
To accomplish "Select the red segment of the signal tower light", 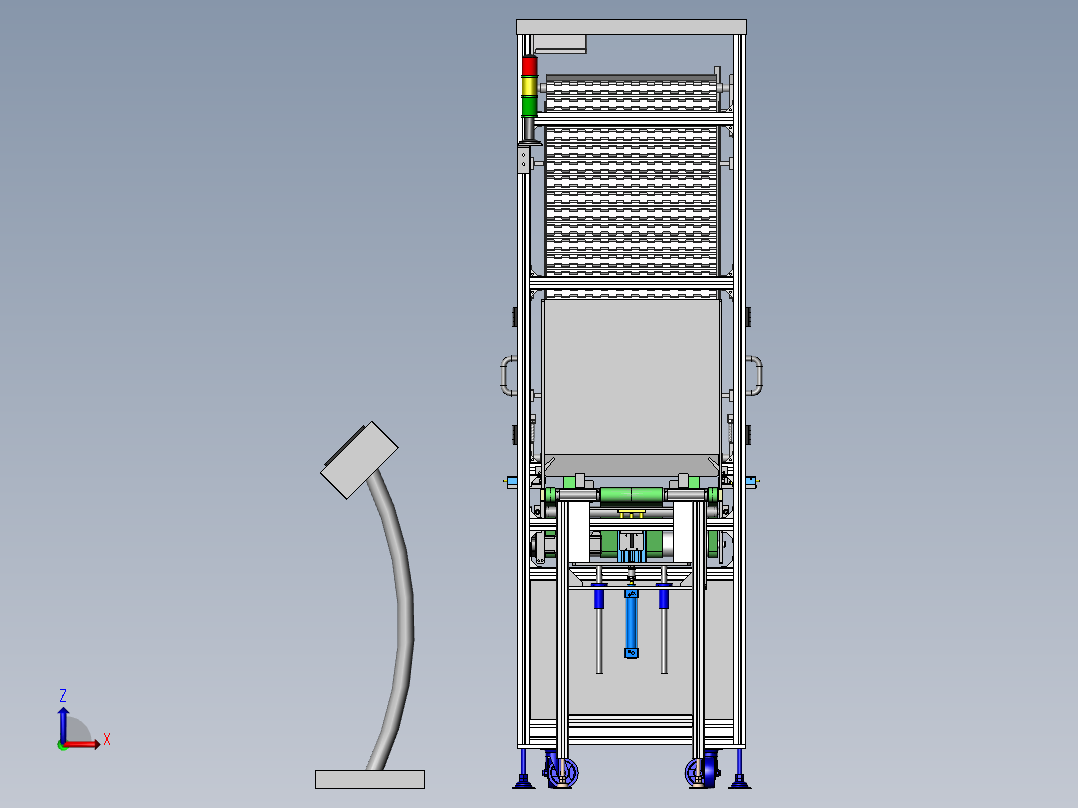I will pyautogui.click(x=529, y=66).
